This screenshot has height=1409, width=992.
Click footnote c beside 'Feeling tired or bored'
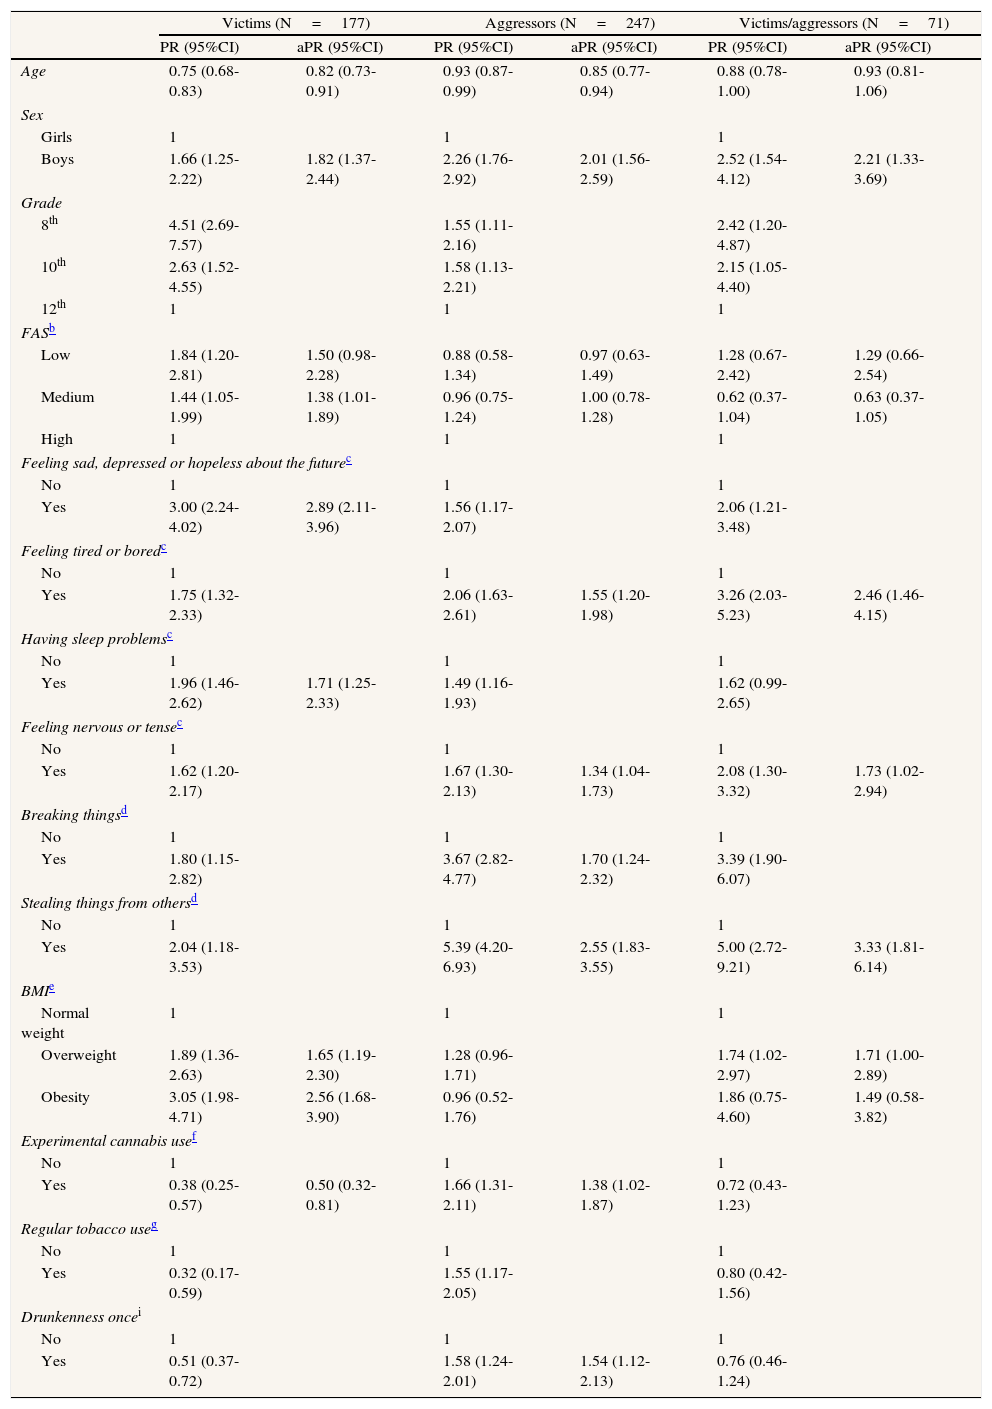[x=163, y=547]
